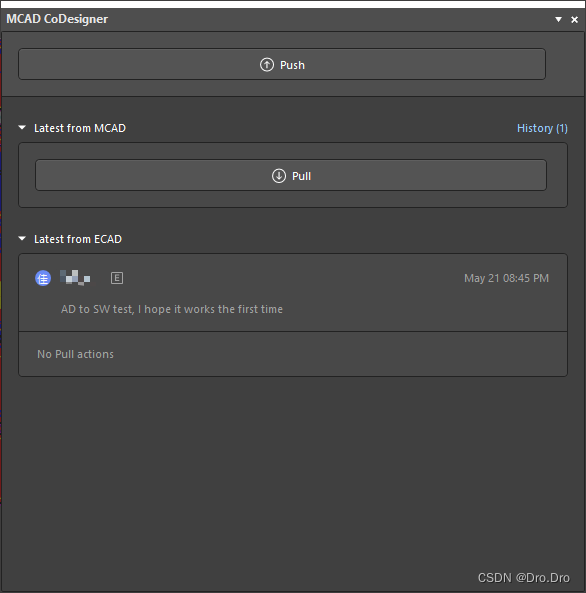Click empty space in the Latest from MCAD box
Viewport: 586px width, 593px height.
[293, 199]
